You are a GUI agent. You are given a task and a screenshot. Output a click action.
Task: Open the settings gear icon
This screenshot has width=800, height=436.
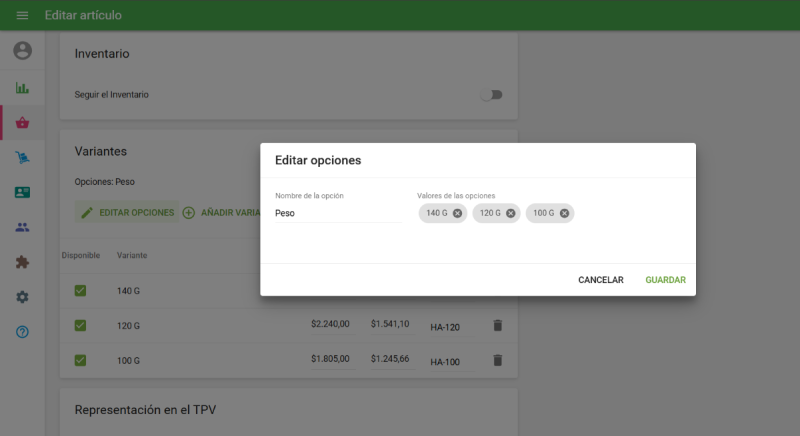(22, 297)
